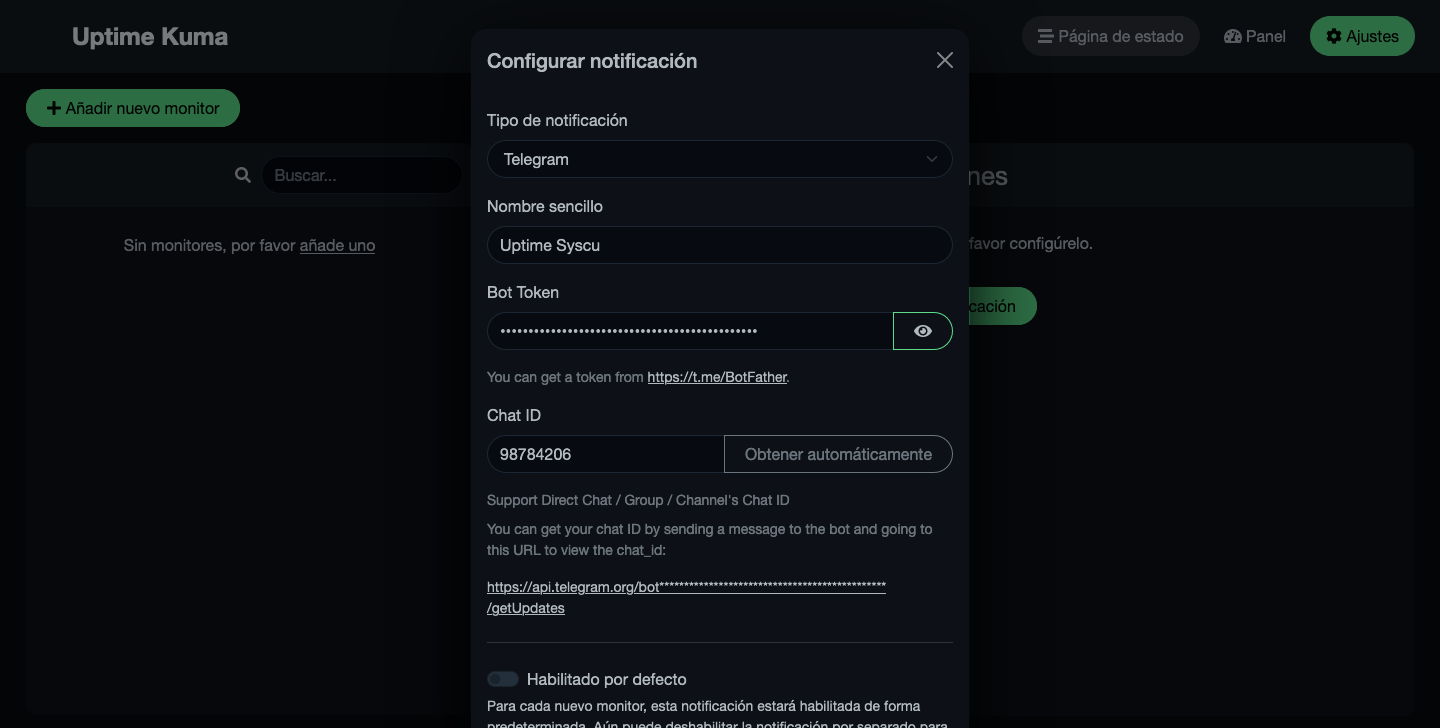Click the Buscar search box
This screenshot has width=1440, height=728.
[362, 175]
